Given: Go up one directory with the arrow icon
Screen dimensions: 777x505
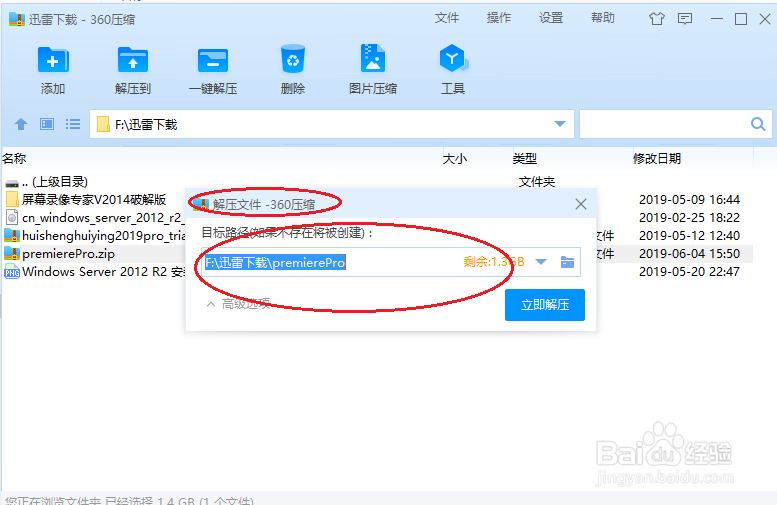Looking at the screenshot, I should [21, 124].
